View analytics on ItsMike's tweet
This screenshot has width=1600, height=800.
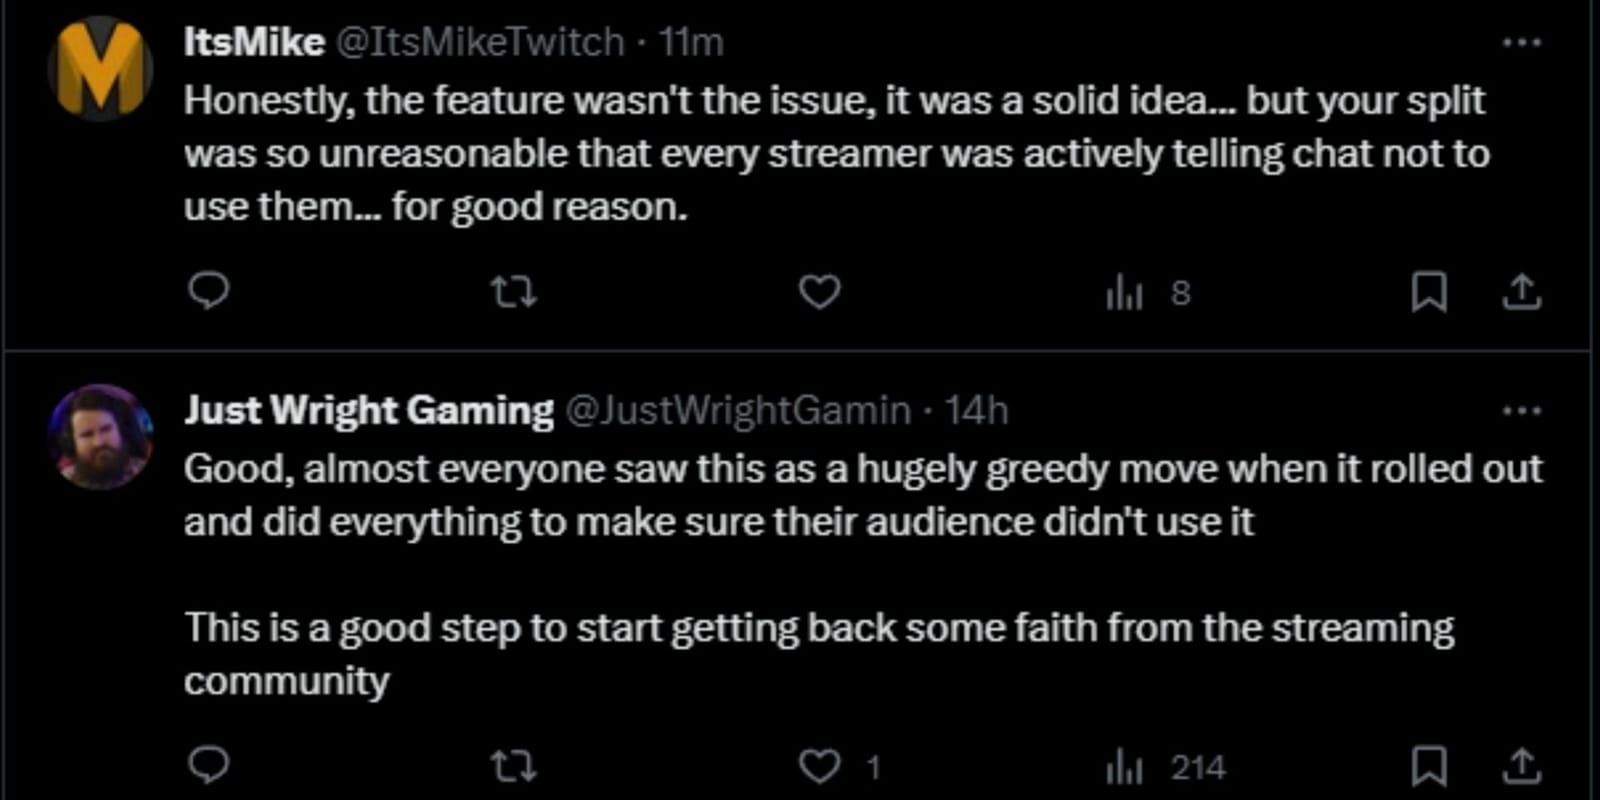coord(1126,292)
